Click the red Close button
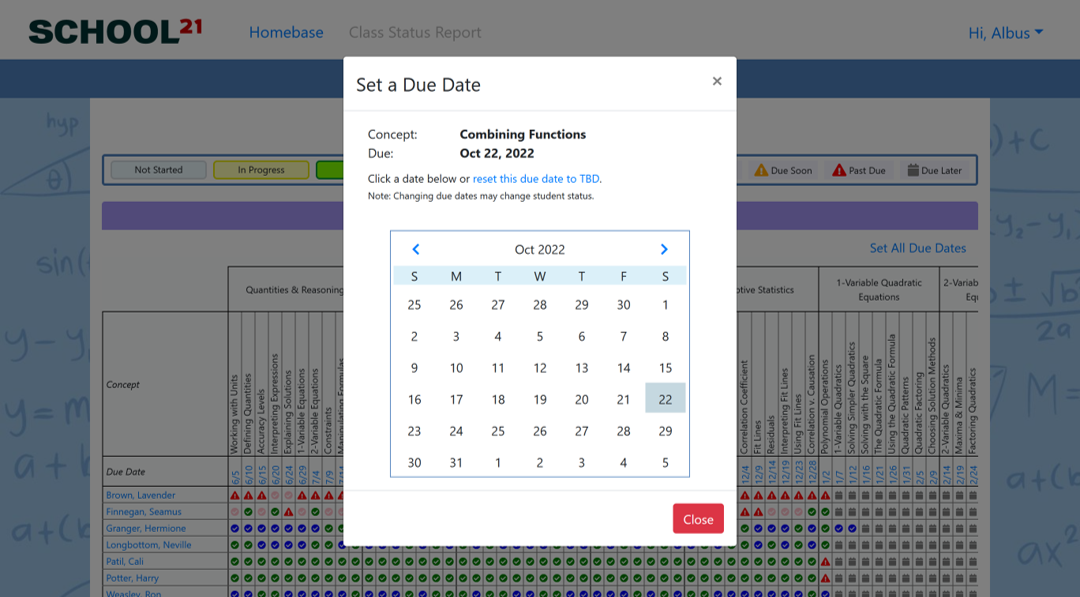 [x=698, y=519]
